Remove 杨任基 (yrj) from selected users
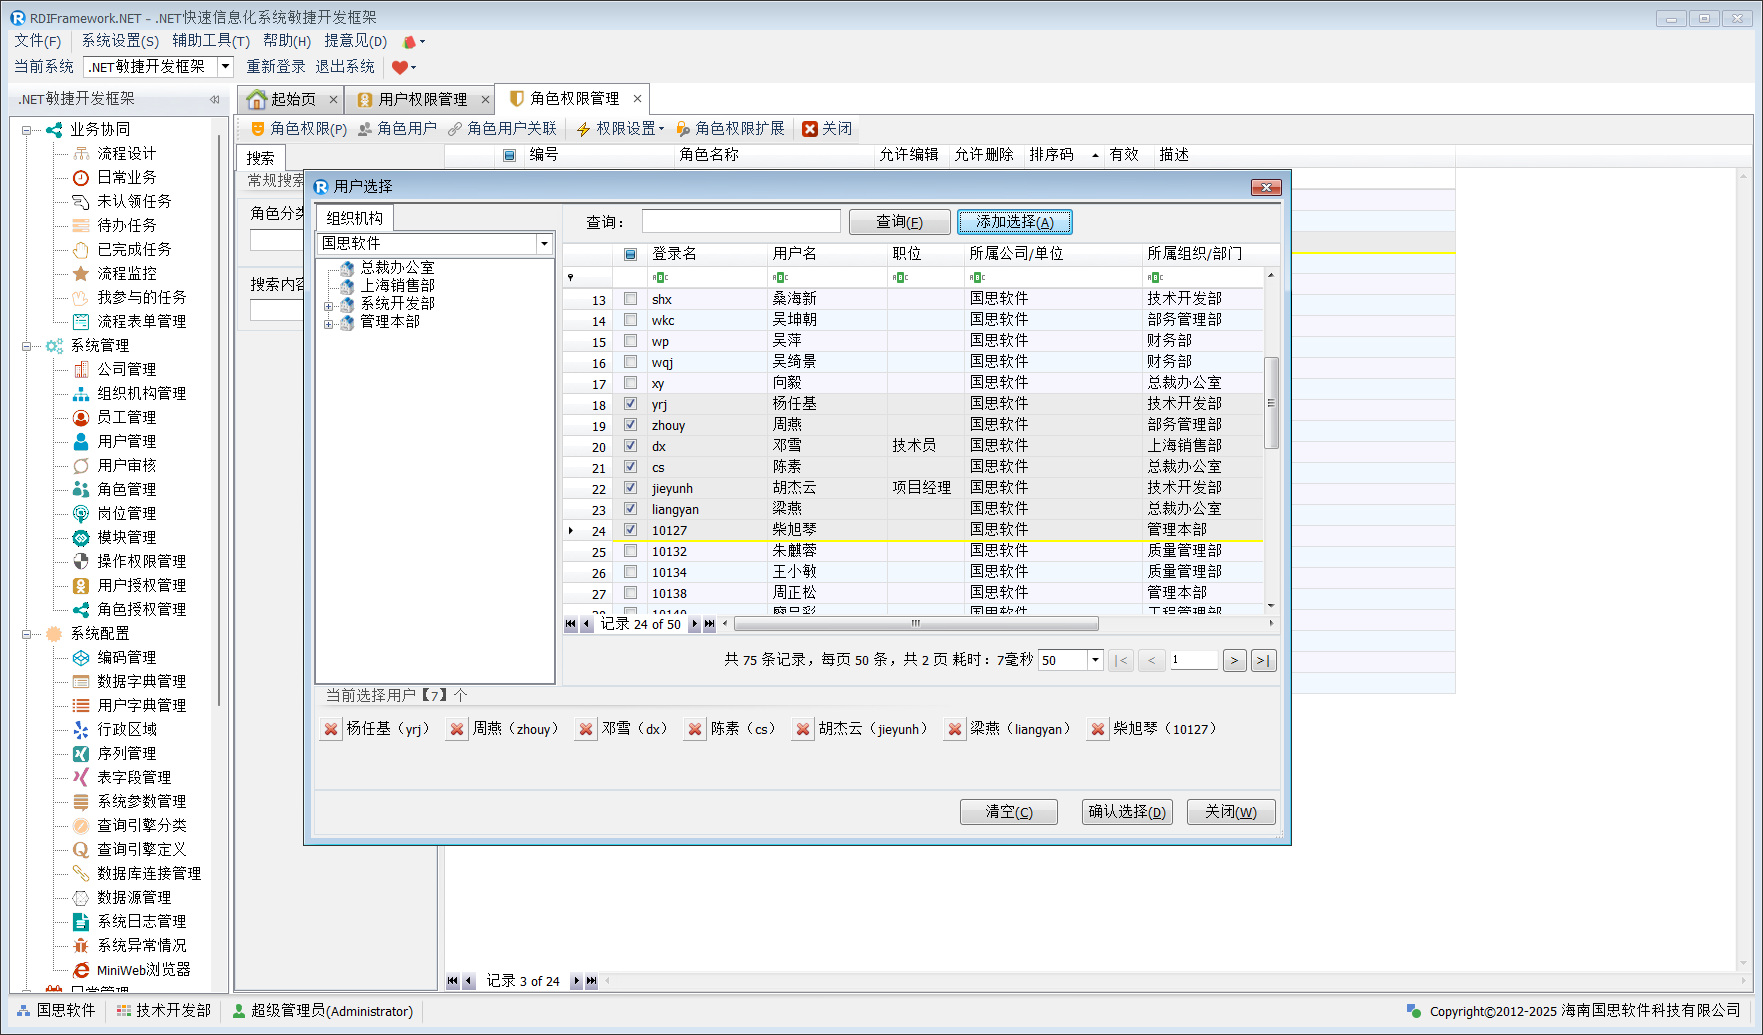 coord(330,730)
